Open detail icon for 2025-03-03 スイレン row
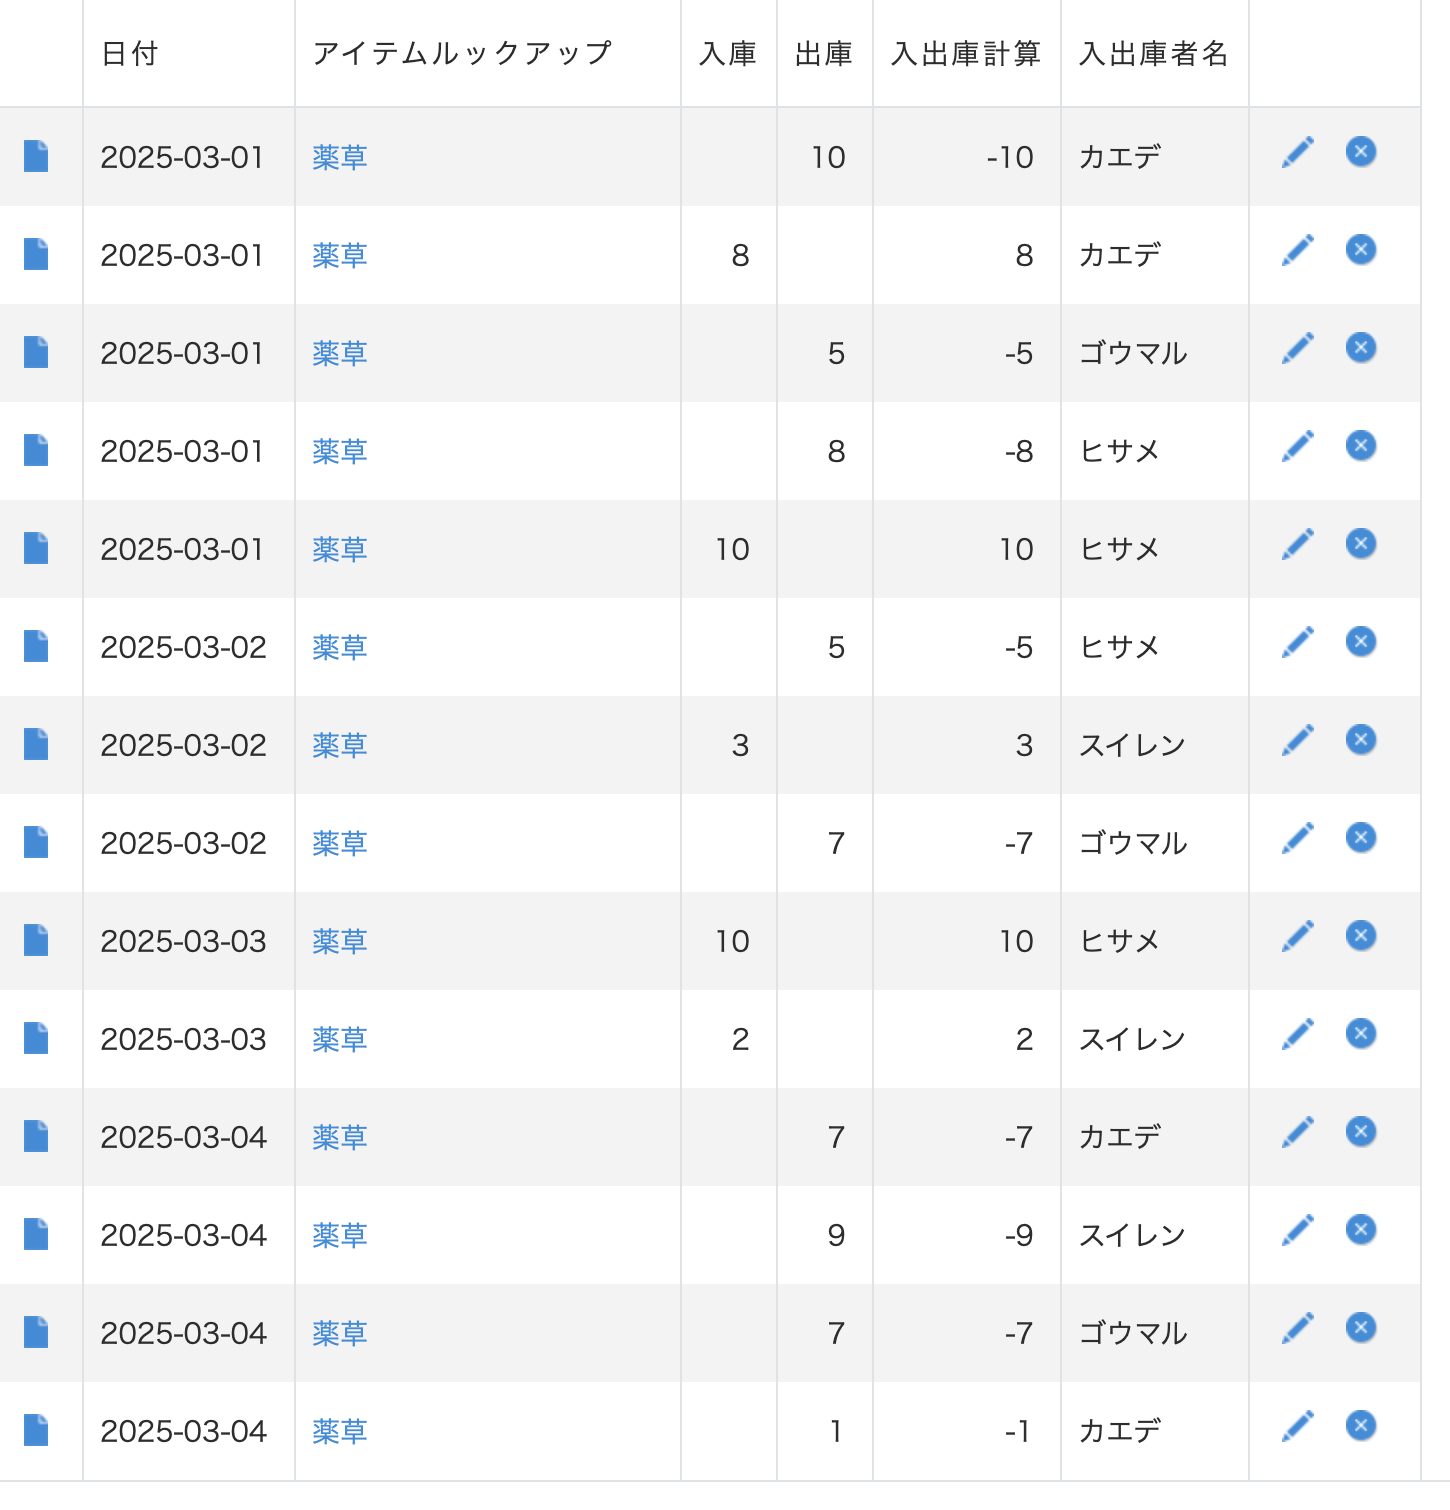 point(36,1038)
